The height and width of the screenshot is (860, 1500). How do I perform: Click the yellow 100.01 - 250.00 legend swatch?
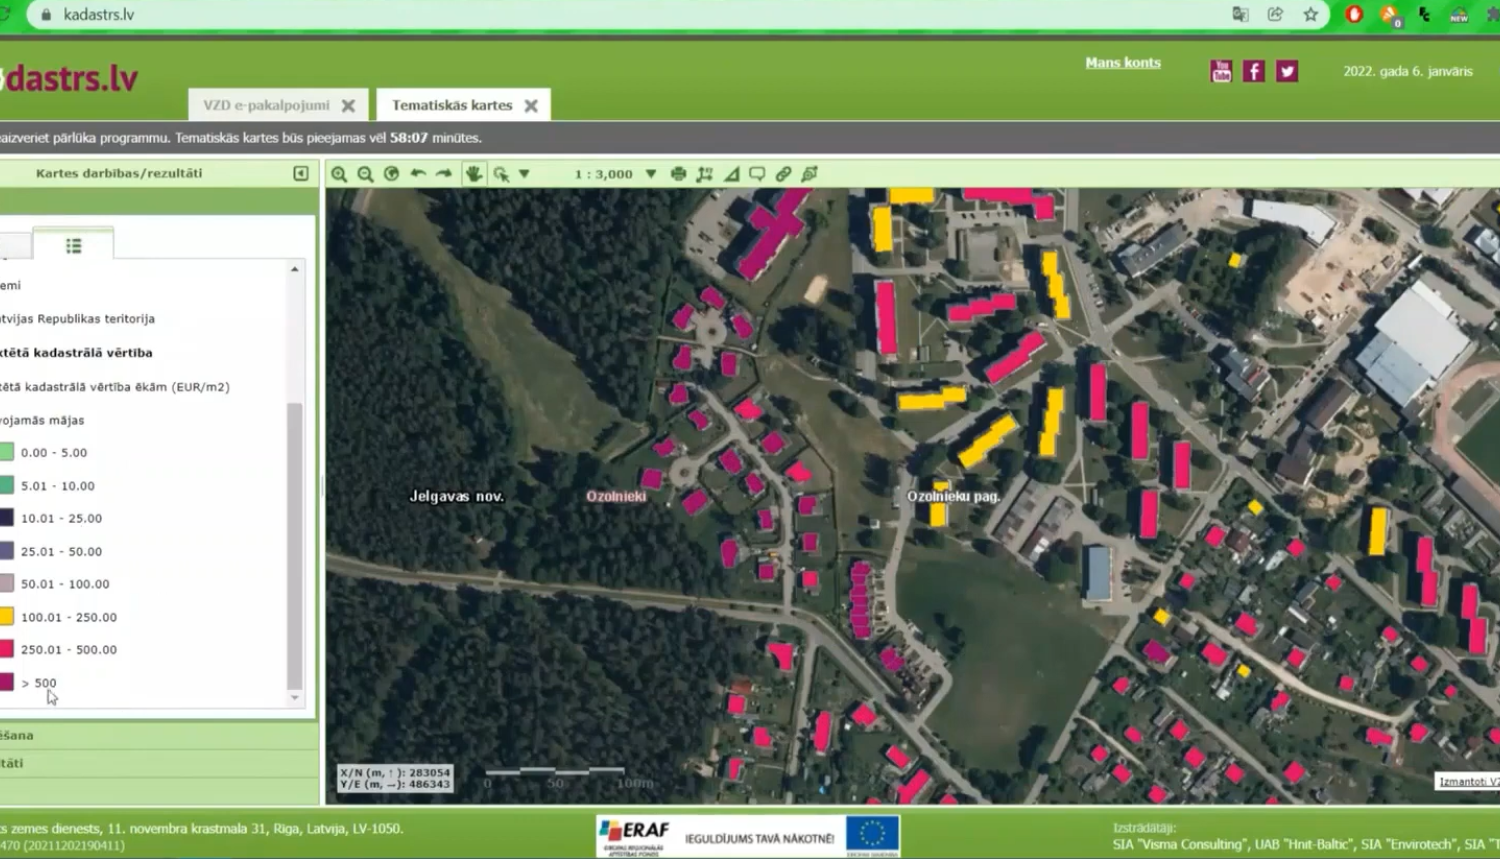(x=7, y=617)
